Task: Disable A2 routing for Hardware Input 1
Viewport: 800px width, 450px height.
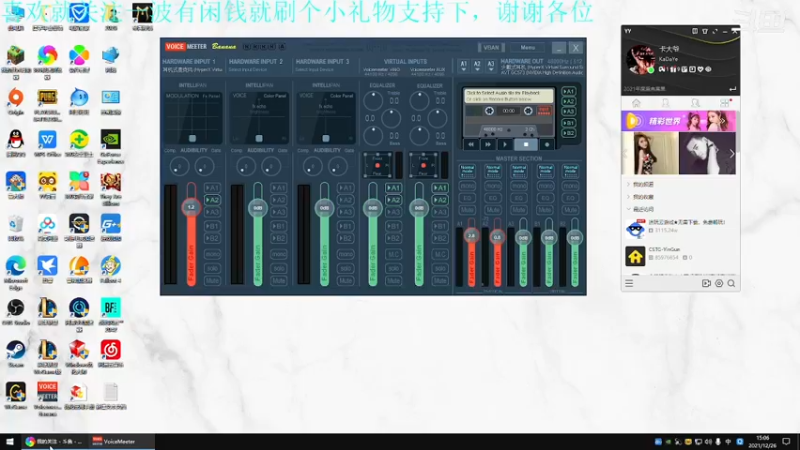Action: (212, 200)
